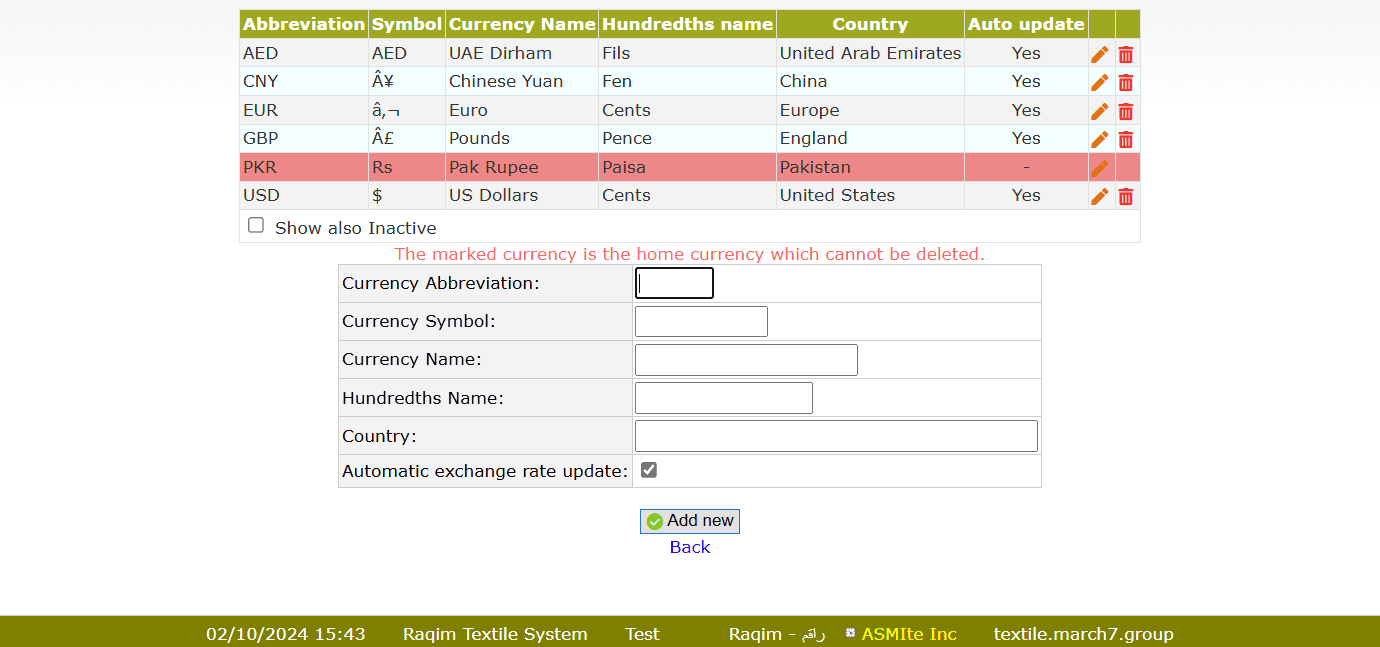Screen dimensions: 1380x647
Task: Delete the USD US Dollars row
Action: [1126, 196]
